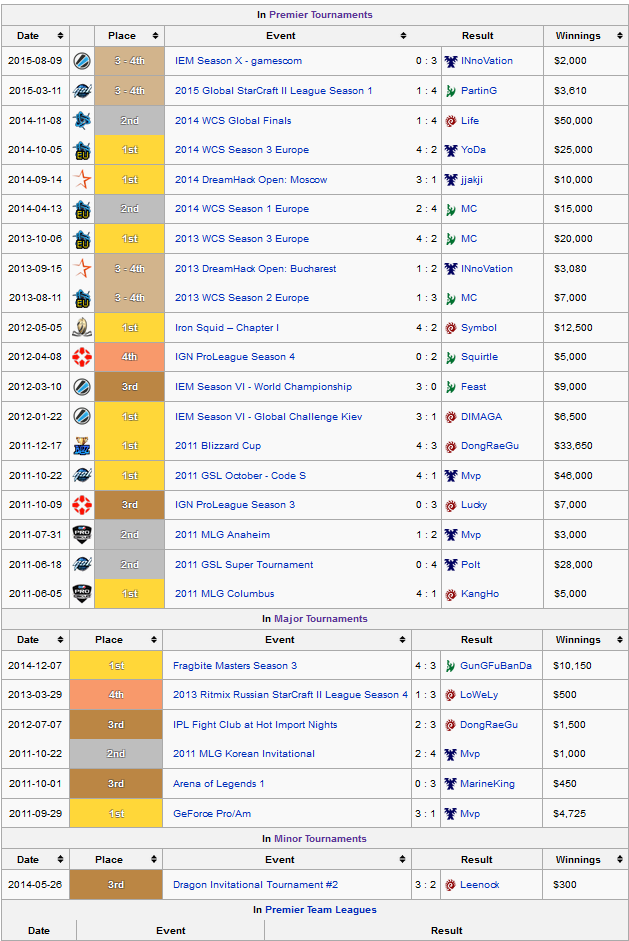629x941 pixels.
Task: Open the Major Tournaments heading link
Action: point(321,619)
